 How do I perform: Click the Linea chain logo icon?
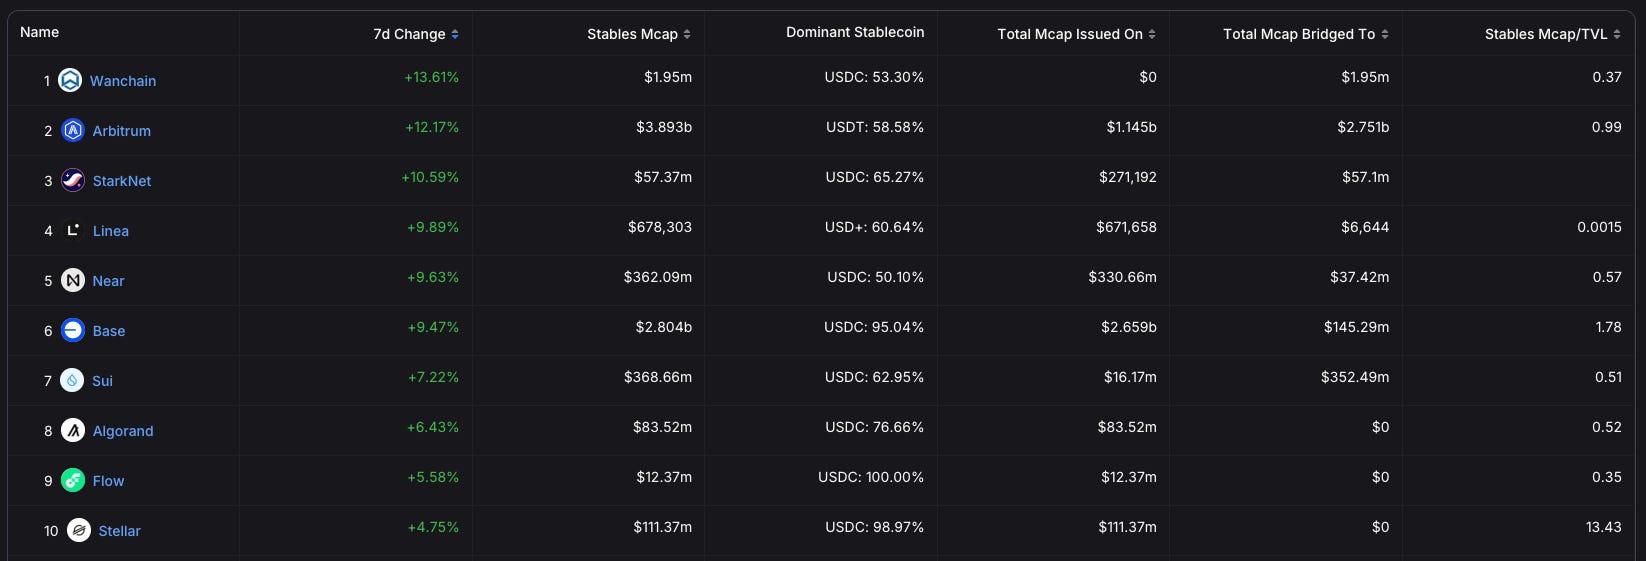[x=73, y=230]
